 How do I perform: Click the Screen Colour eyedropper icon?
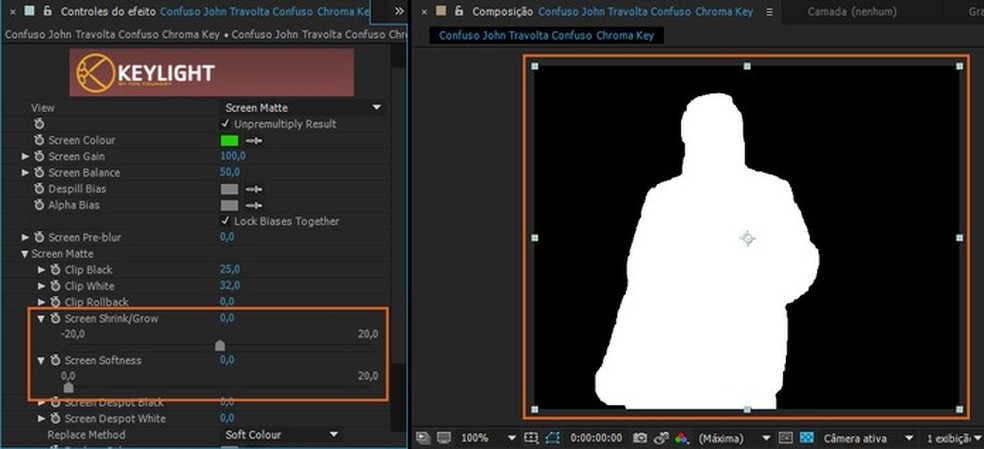(x=254, y=141)
